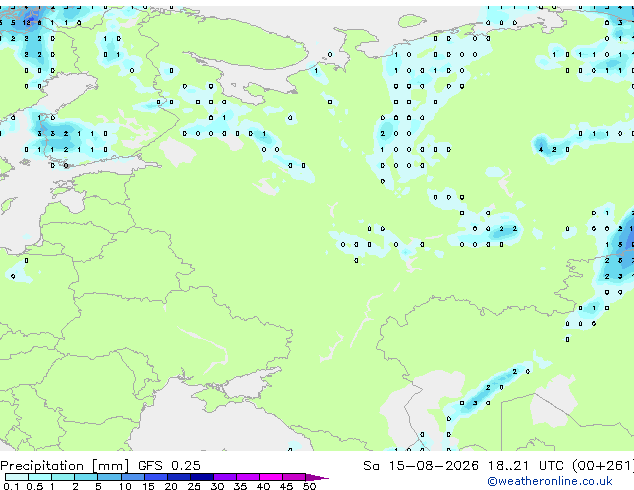Click the legend value label '40'
This screenshot has height=490, width=634.
coord(263,486)
